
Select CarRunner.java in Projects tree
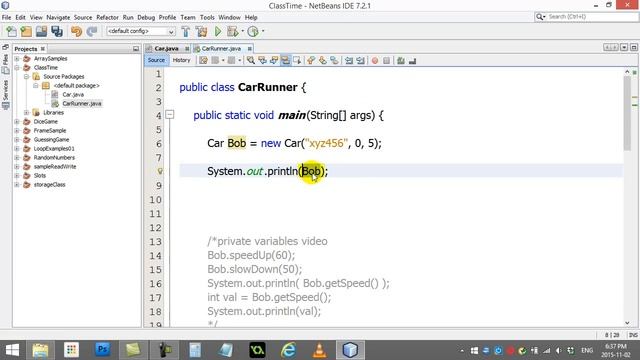pos(82,104)
